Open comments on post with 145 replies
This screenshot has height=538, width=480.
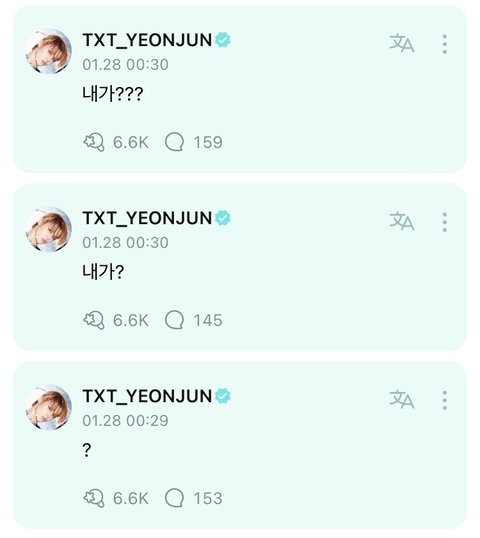175,320
